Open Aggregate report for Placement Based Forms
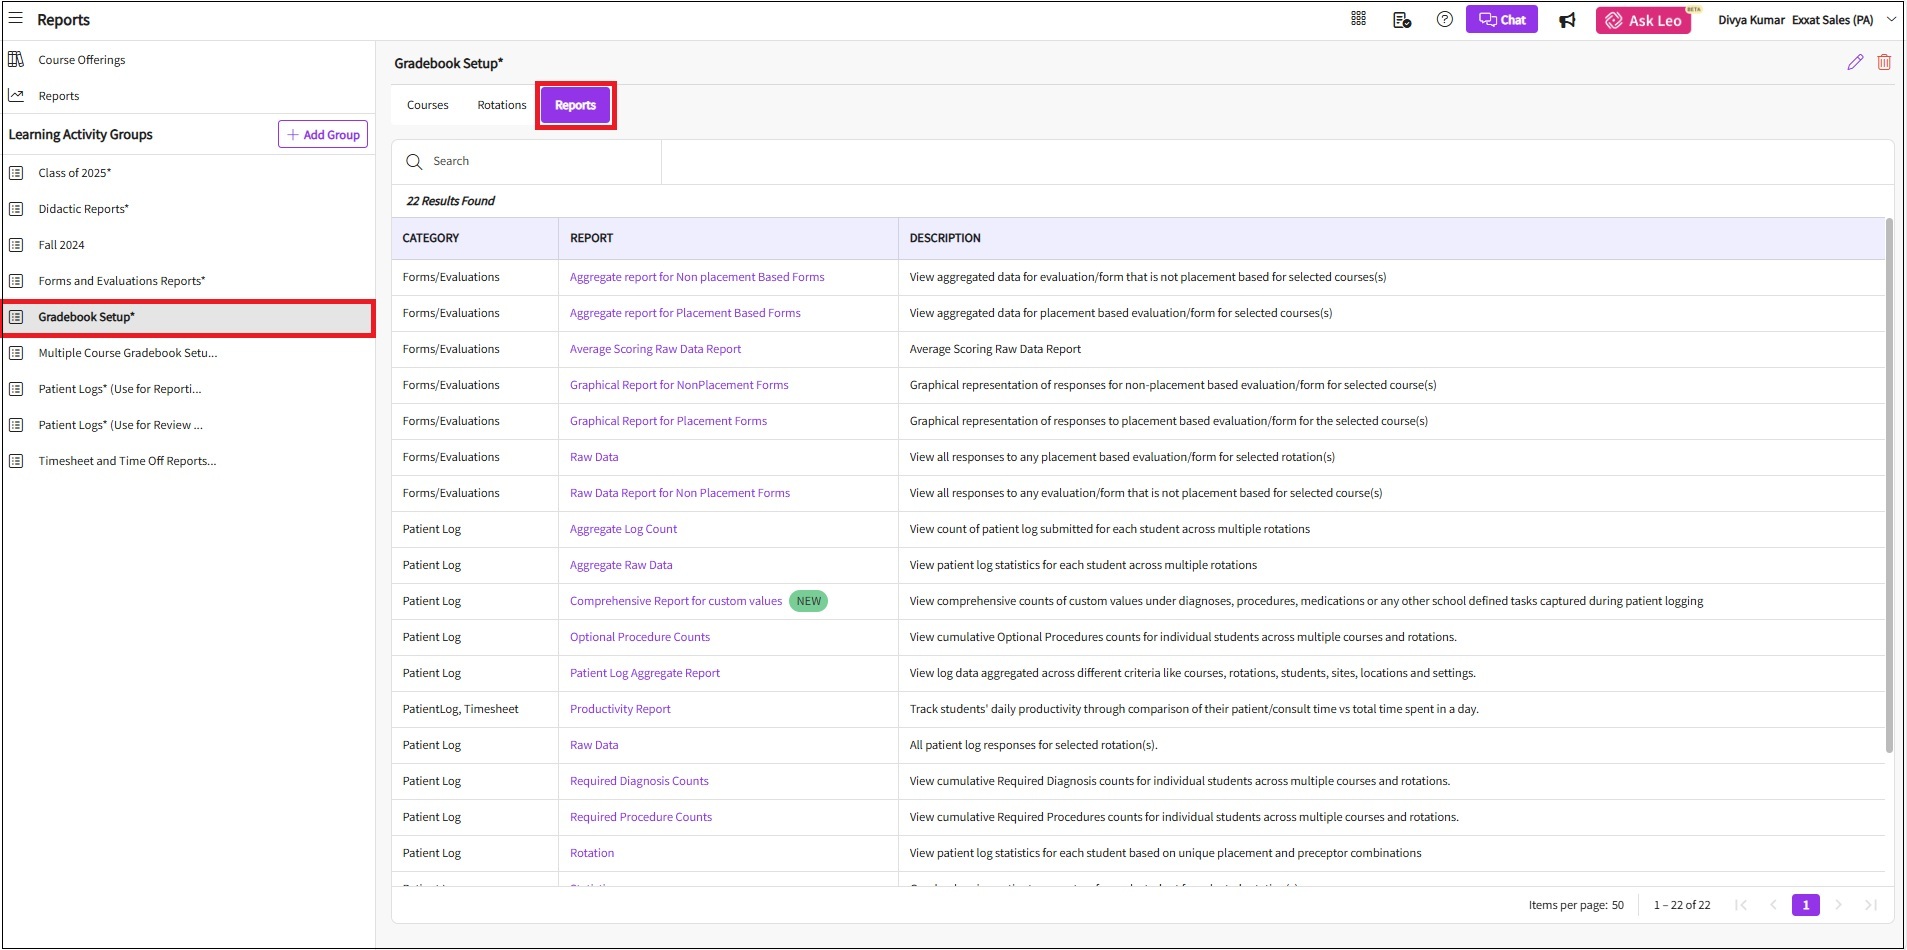This screenshot has height=950, width=1907. pyautogui.click(x=685, y=313)
